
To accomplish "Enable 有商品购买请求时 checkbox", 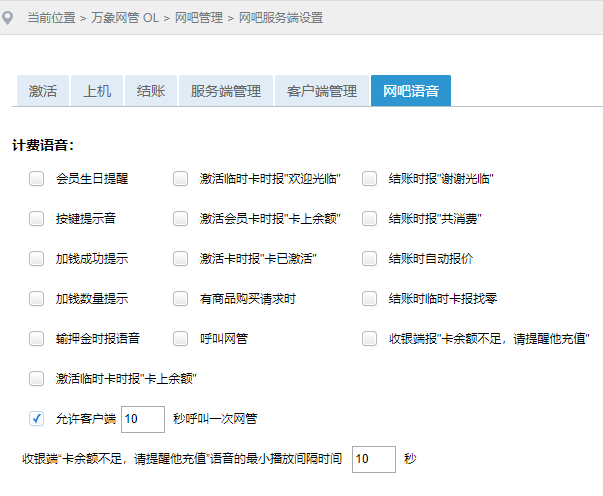I will coord(180,298).
